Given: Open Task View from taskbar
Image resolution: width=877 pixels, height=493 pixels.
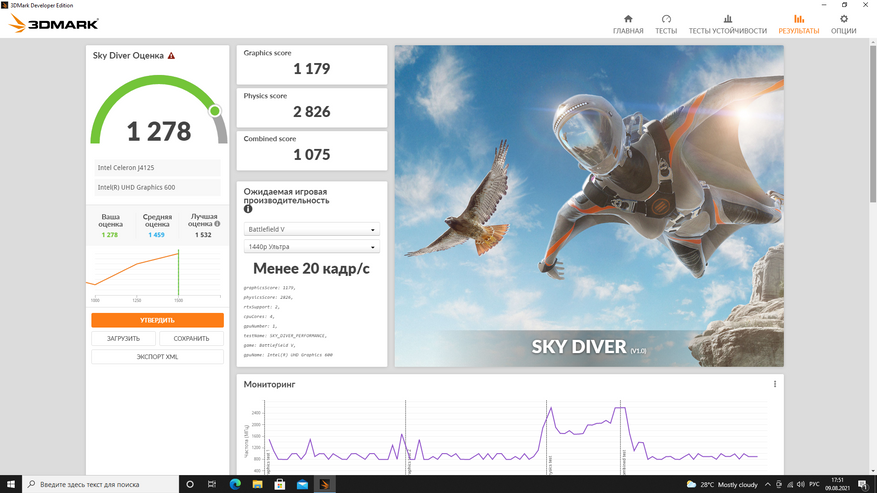Looking at the screenshot, I should [x=212, y=484].
